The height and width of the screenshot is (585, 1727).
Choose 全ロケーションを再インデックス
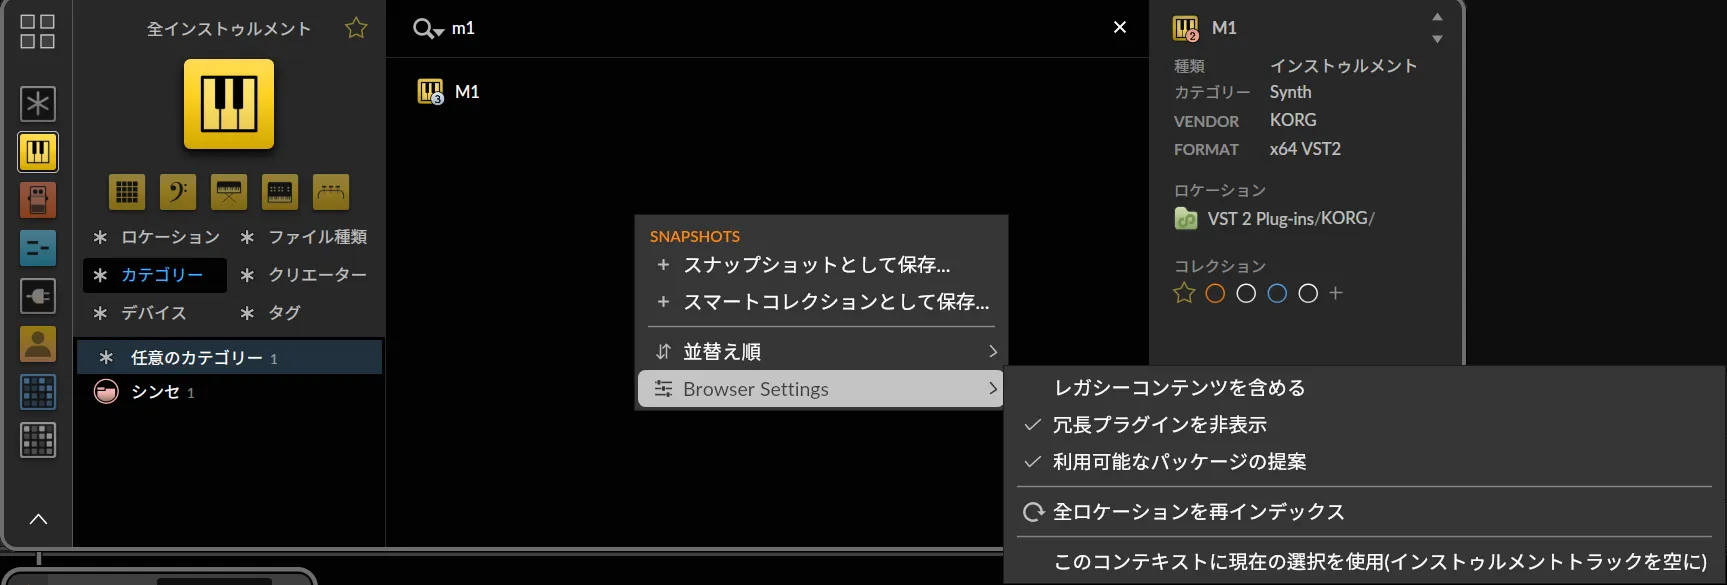[1366, 512]
